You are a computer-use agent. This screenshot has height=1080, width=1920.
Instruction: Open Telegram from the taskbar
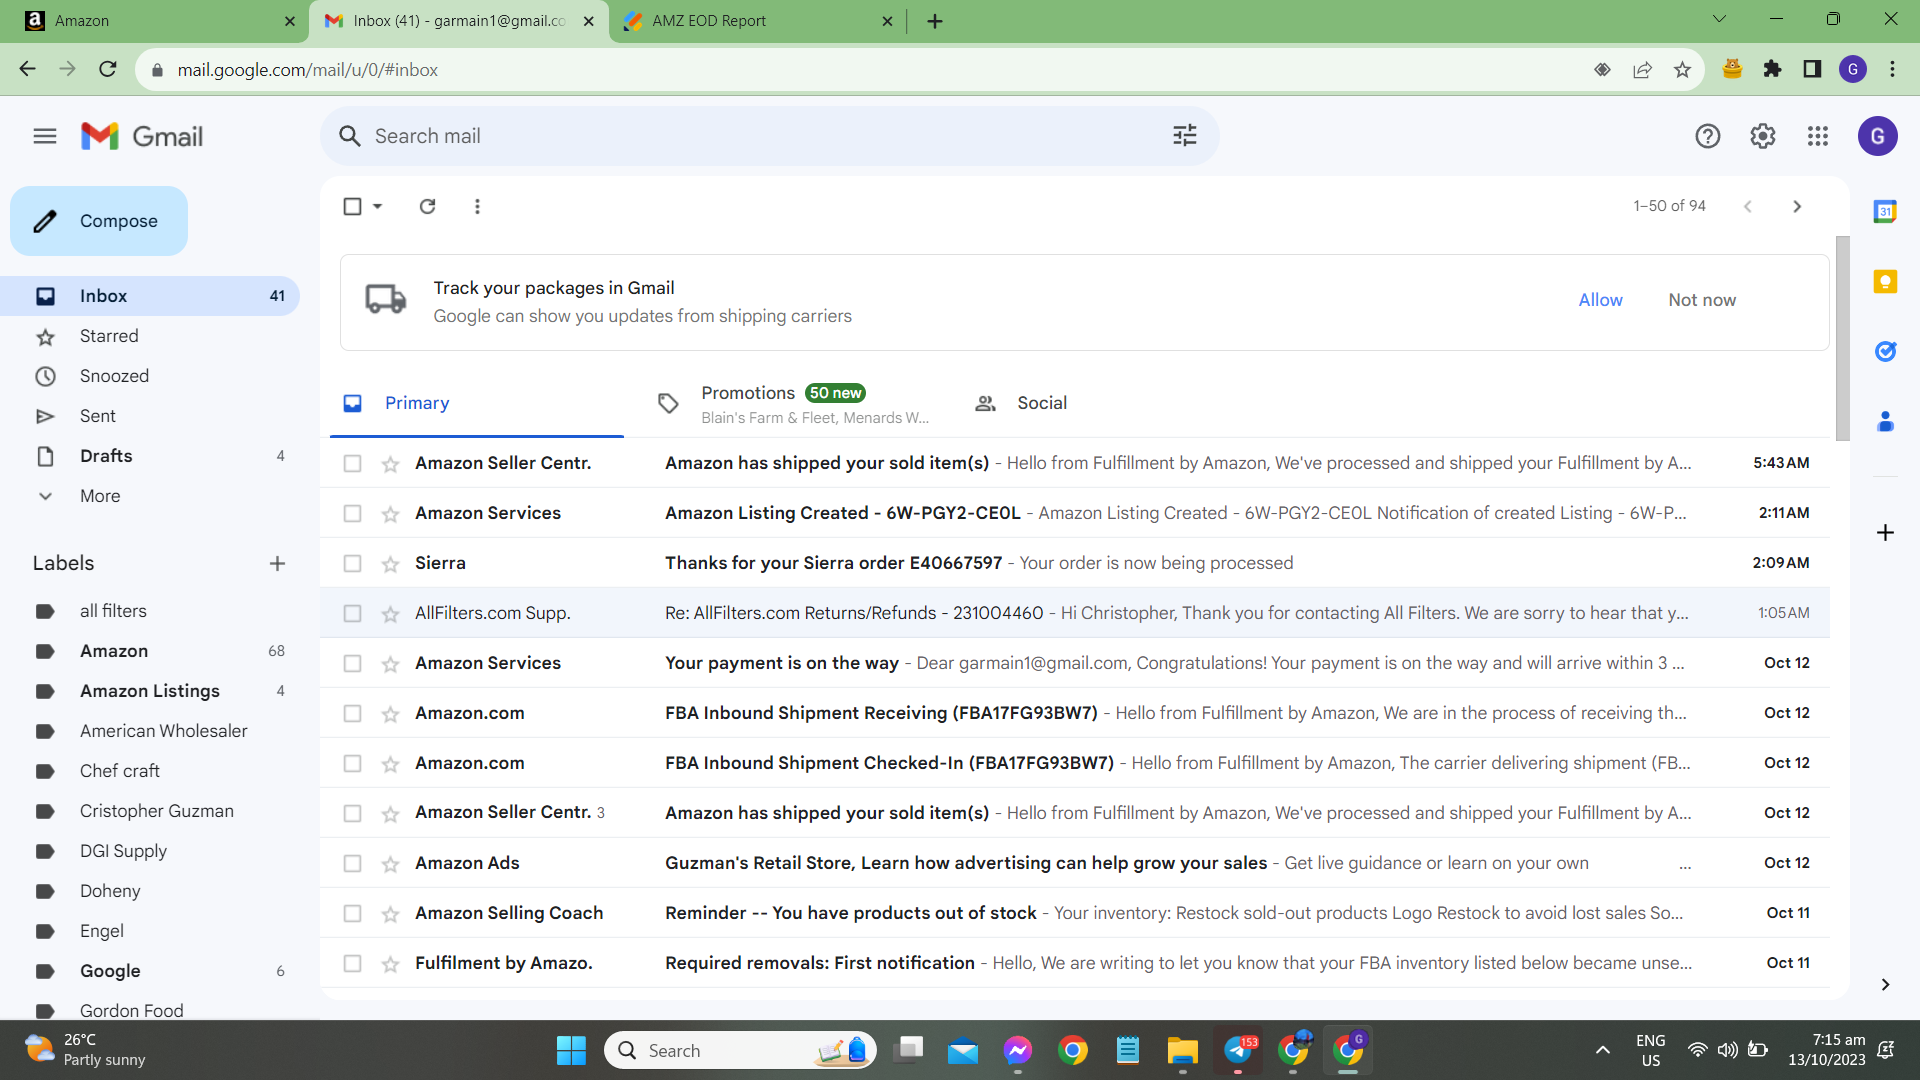[1238, 1050]
